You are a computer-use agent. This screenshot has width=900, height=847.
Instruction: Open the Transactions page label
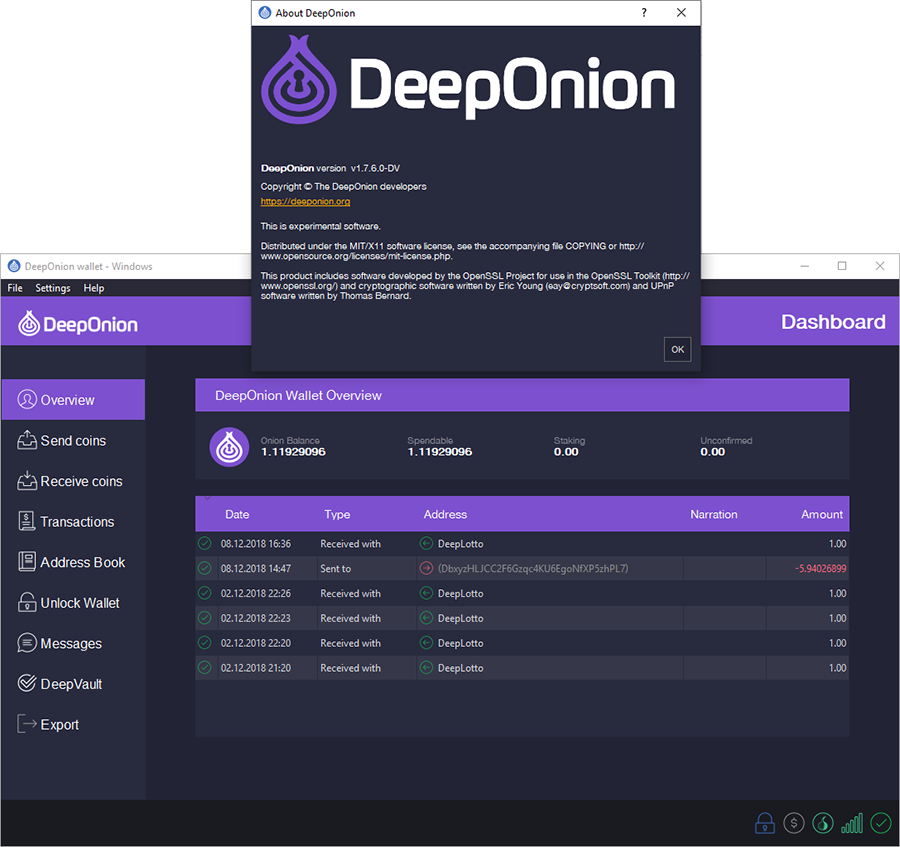pyautogui.click(x=77, y=522)
